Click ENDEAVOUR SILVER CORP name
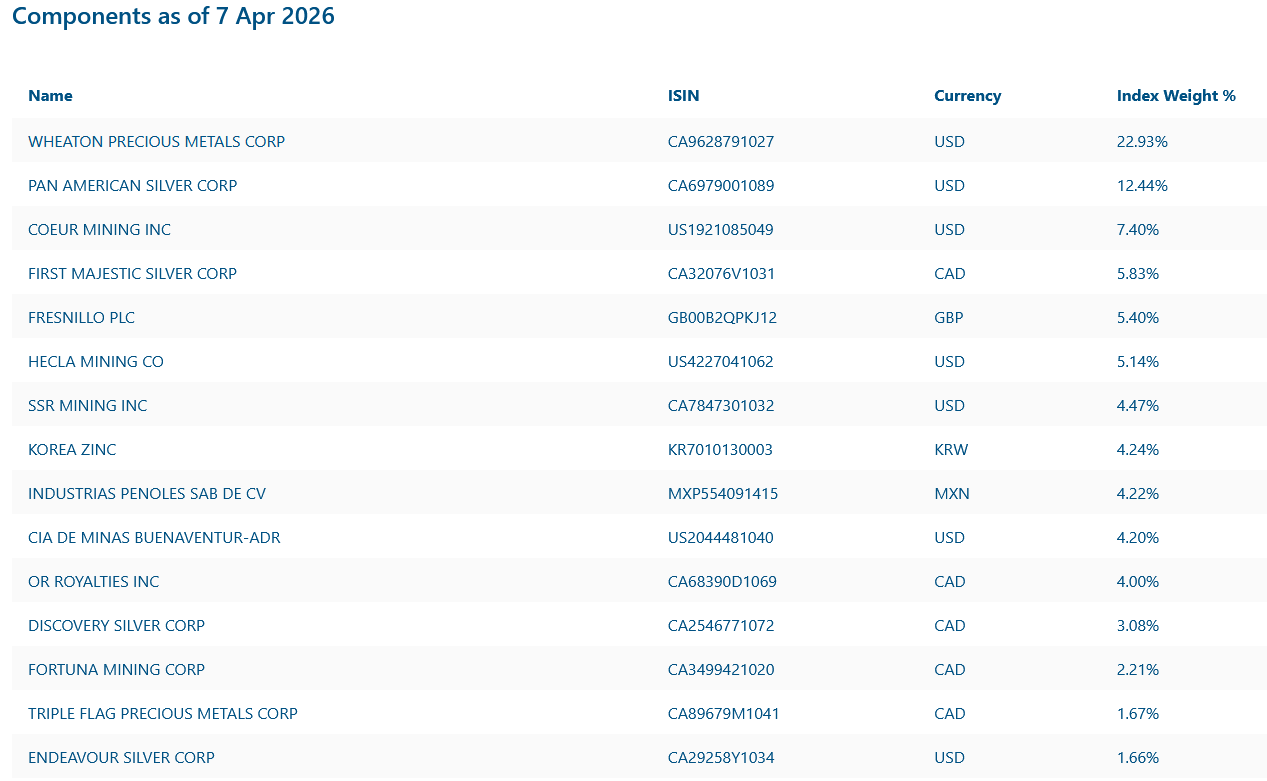The height and width of the screenshot is (781, 1267). pyautogui.click(x=121, y=758)
